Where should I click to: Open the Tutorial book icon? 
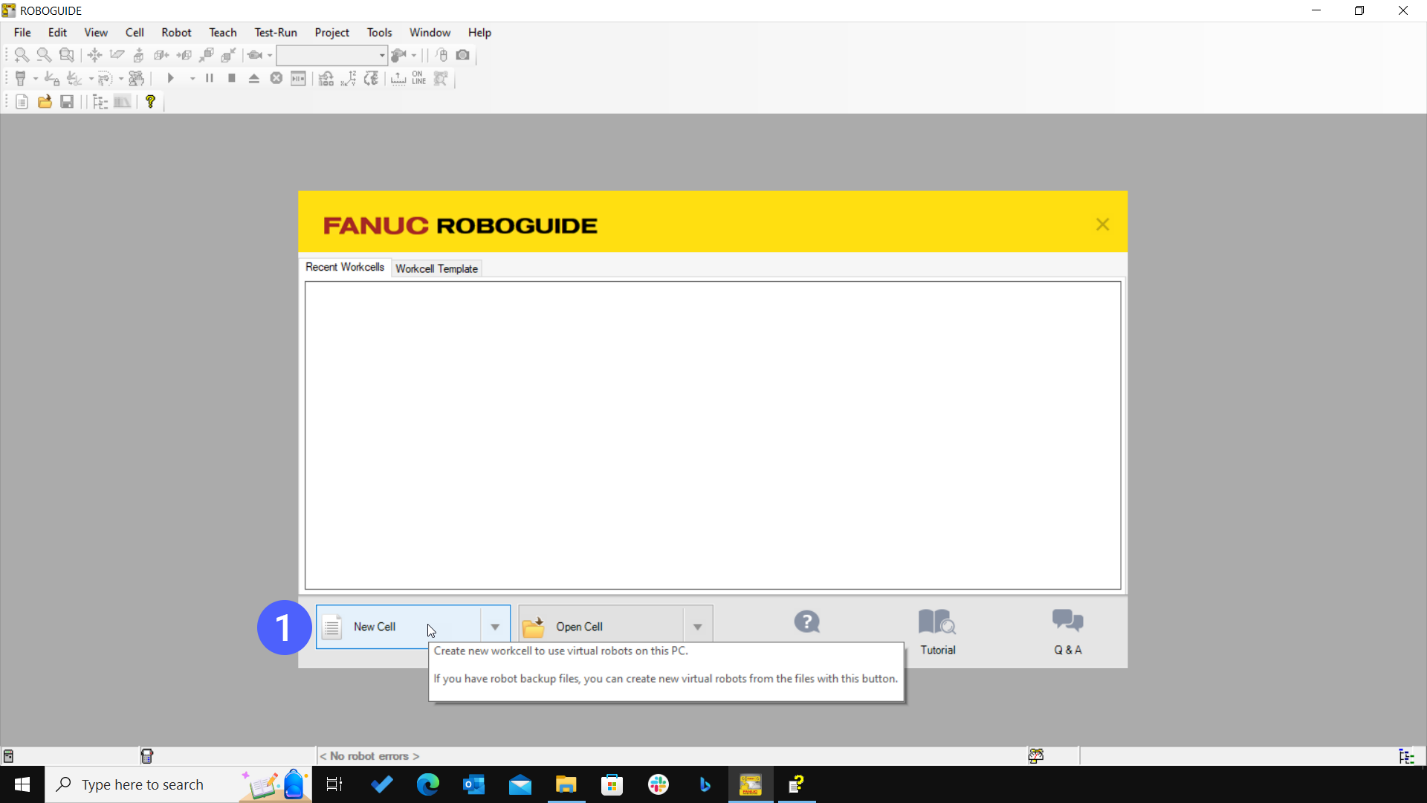pyautogui.click(x=937, y=623)
